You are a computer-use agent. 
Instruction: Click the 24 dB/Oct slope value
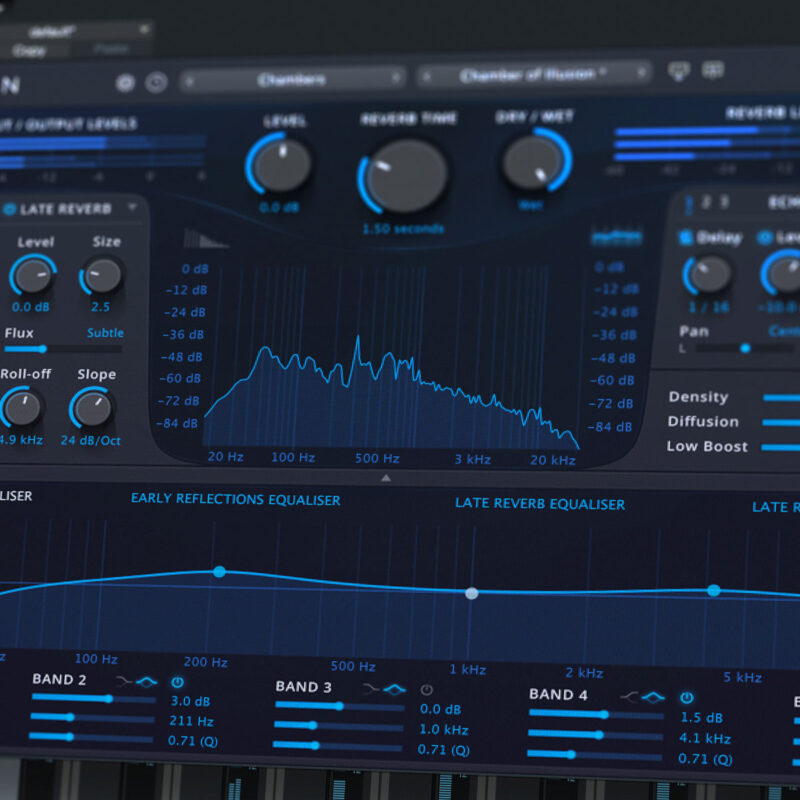pyautogui.click(x=91, y=440)
